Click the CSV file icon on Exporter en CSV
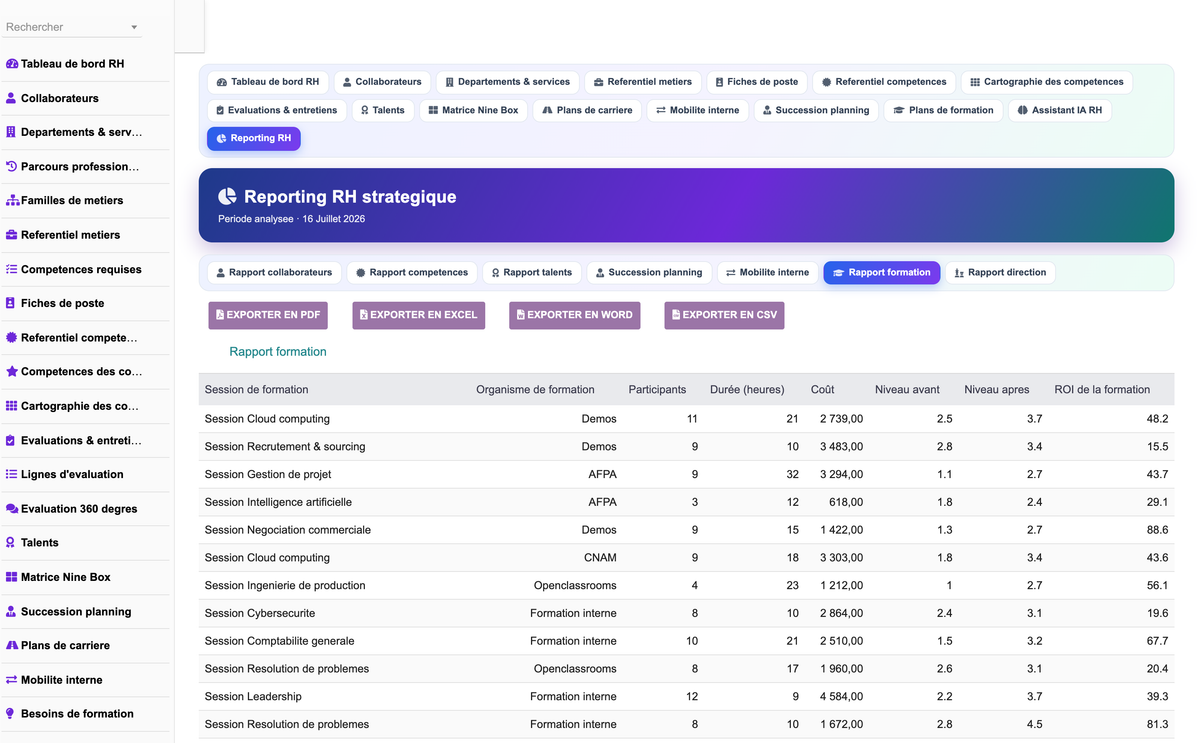This screenshot has height=743, width=1200. tap(676, 315)
